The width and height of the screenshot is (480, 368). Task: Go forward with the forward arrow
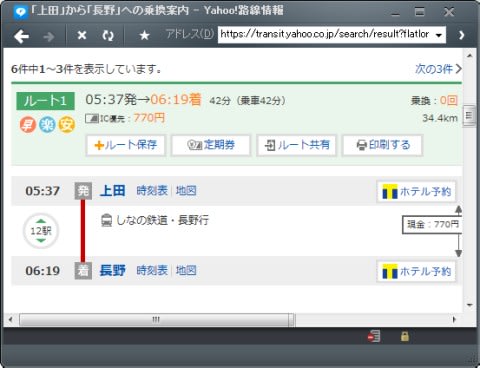(49, 36)
